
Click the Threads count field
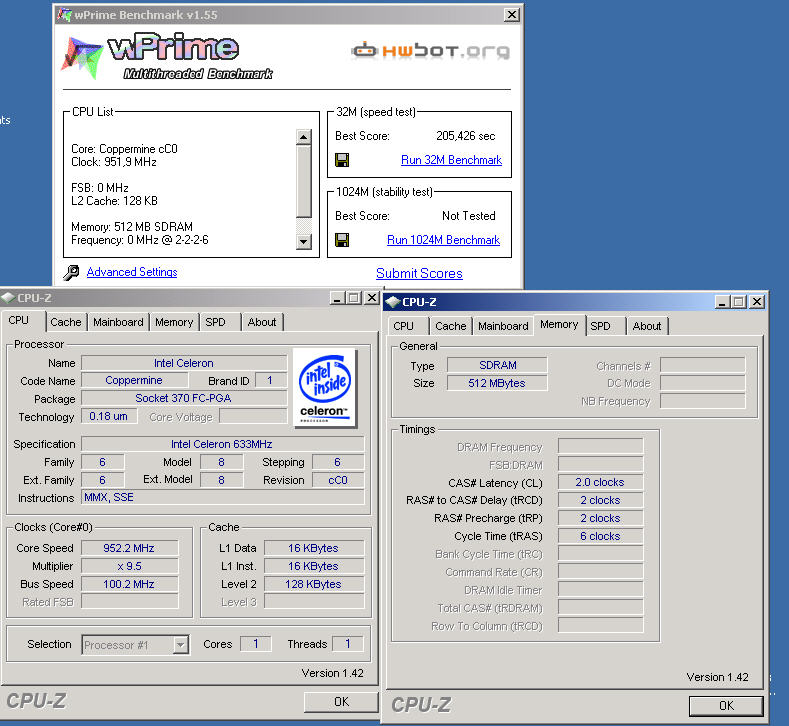(x=347, y=644)
